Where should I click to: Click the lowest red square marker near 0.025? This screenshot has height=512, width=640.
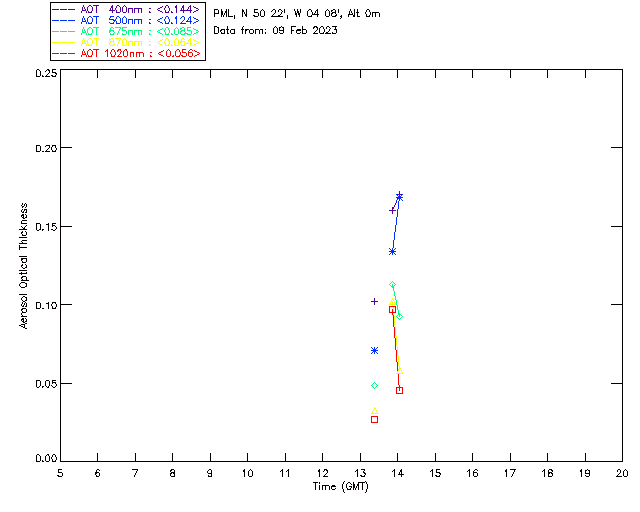point(374,420)
